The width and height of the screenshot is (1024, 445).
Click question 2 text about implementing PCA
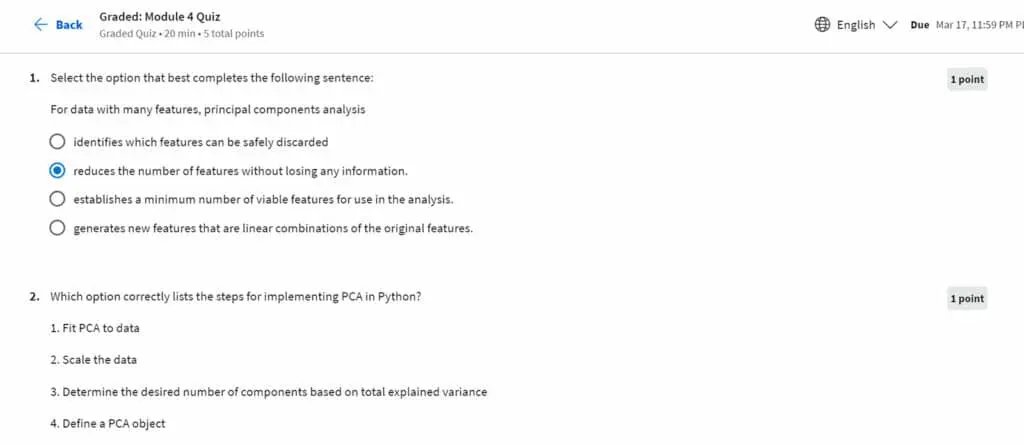pos(235,297)
